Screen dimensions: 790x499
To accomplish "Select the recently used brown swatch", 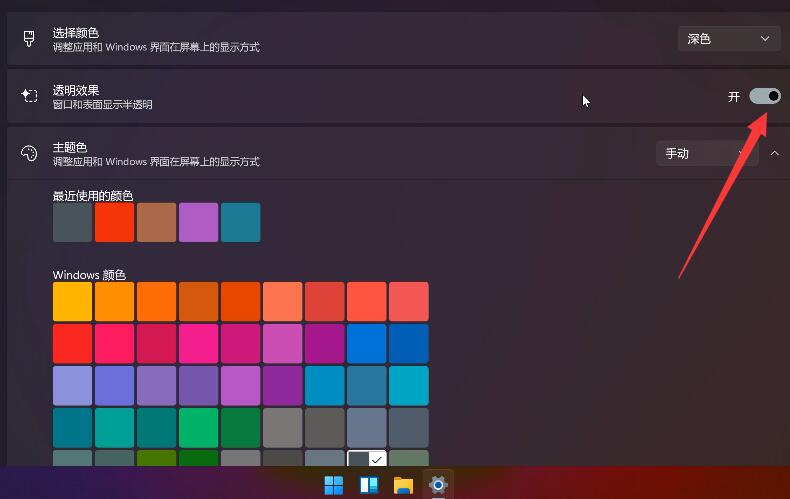I will (x=157, y=222).
